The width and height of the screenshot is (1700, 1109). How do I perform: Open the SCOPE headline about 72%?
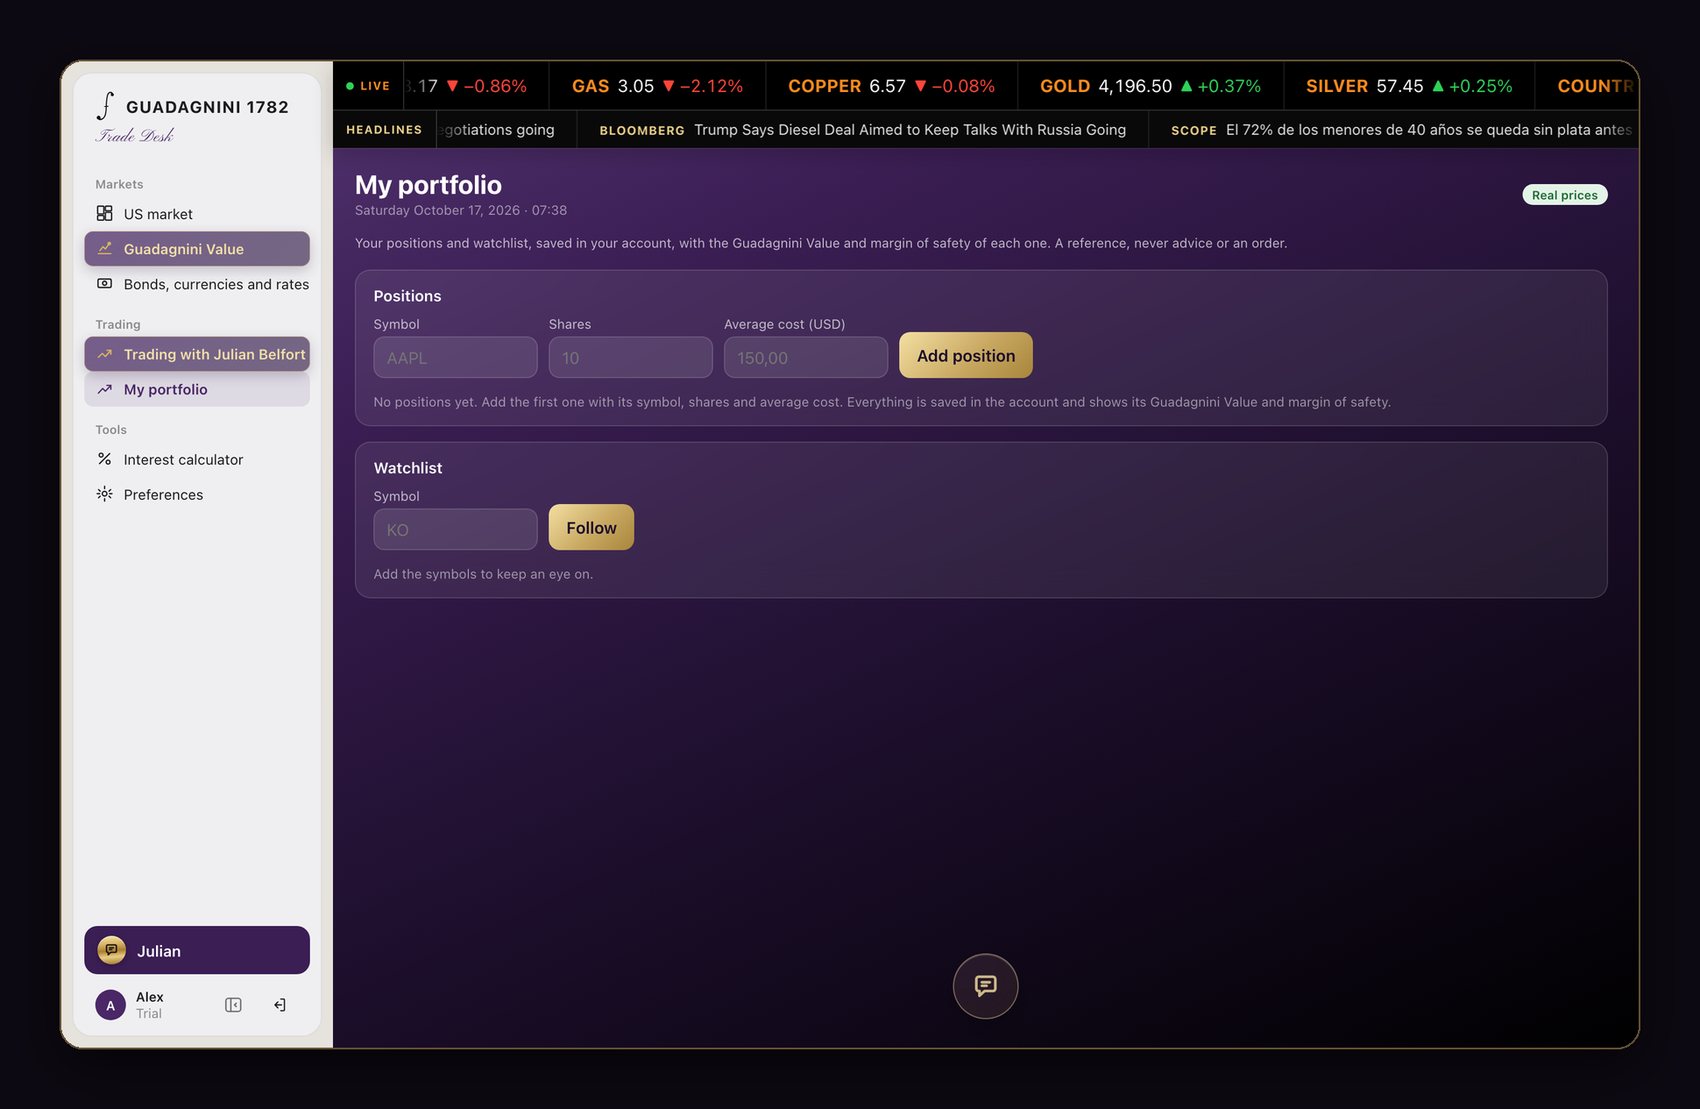[1401, 130]
